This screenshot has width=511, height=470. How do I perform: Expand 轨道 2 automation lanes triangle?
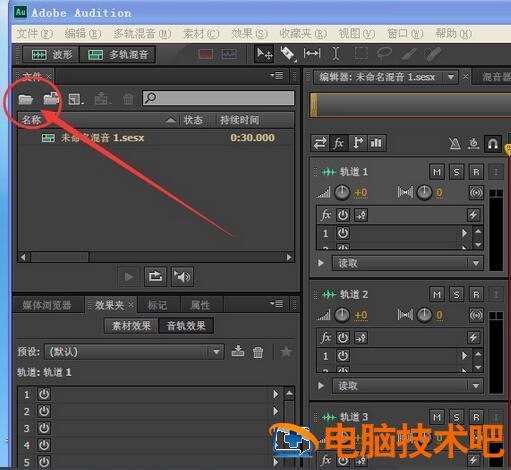pyautogui.click(x=321, y=386)
